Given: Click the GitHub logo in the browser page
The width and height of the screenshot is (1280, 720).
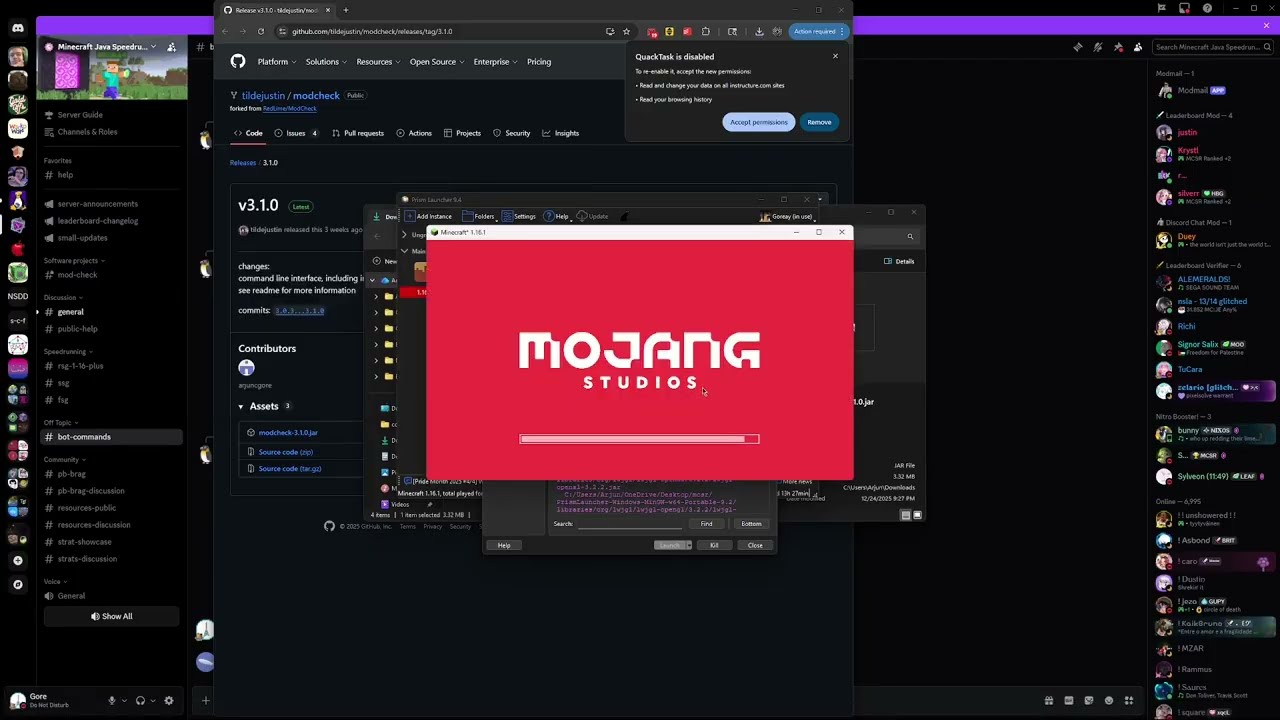Looking at the screenshot, I should 238,62.
